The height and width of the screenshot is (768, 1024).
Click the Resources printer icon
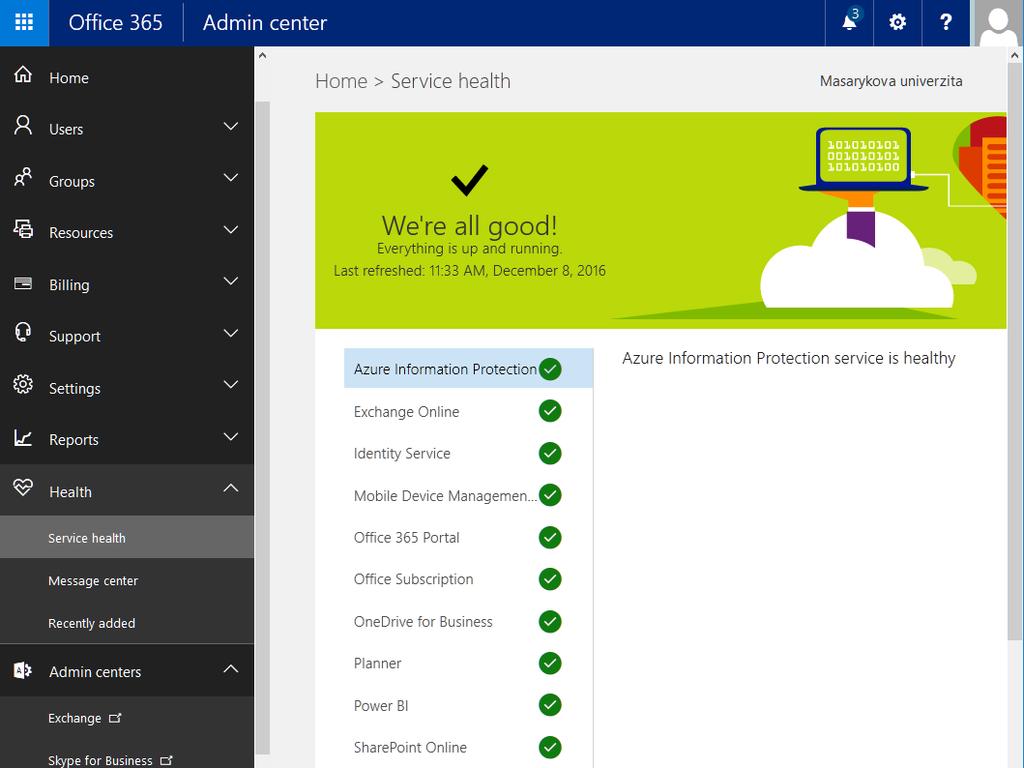pyautogui.click(x=23, y=229)
